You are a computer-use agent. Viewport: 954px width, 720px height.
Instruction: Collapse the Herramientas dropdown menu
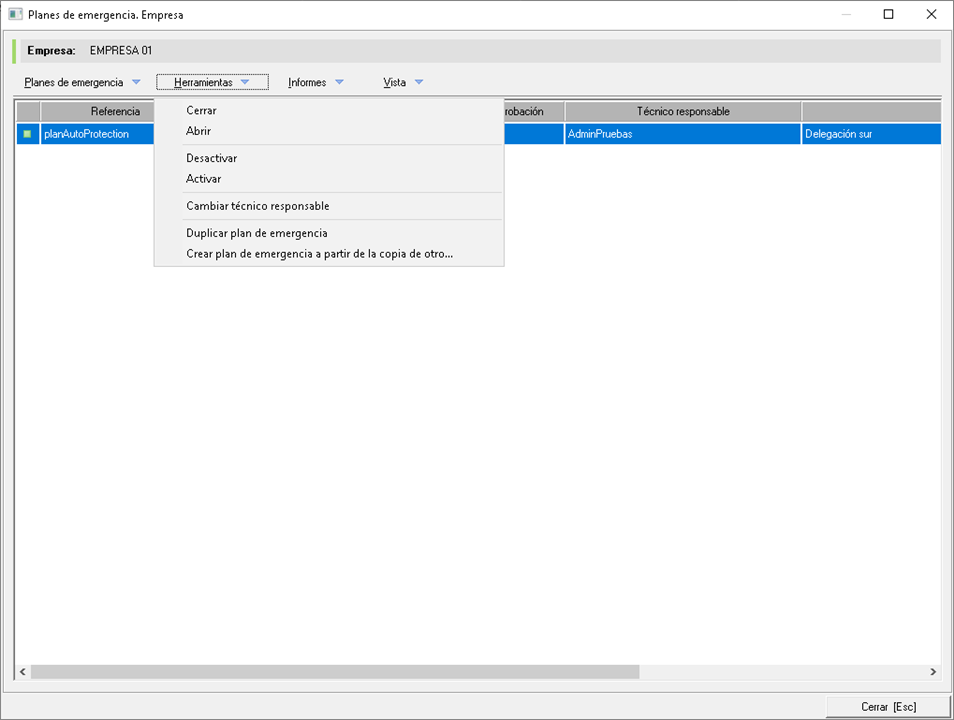coord(211,82)
